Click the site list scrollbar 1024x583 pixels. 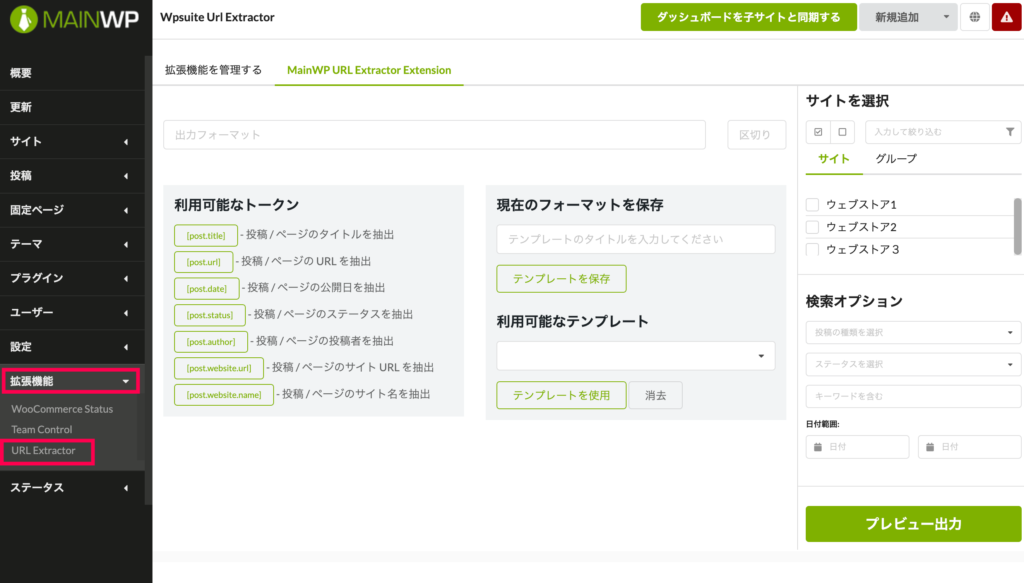[x=1017, y=227]
